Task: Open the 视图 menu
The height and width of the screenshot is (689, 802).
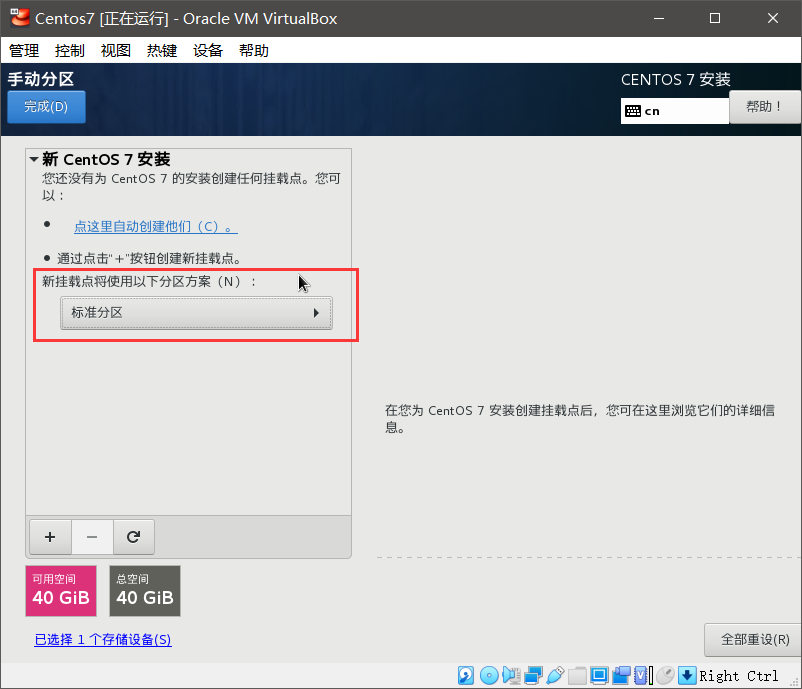Action: [x=116, y=50]
